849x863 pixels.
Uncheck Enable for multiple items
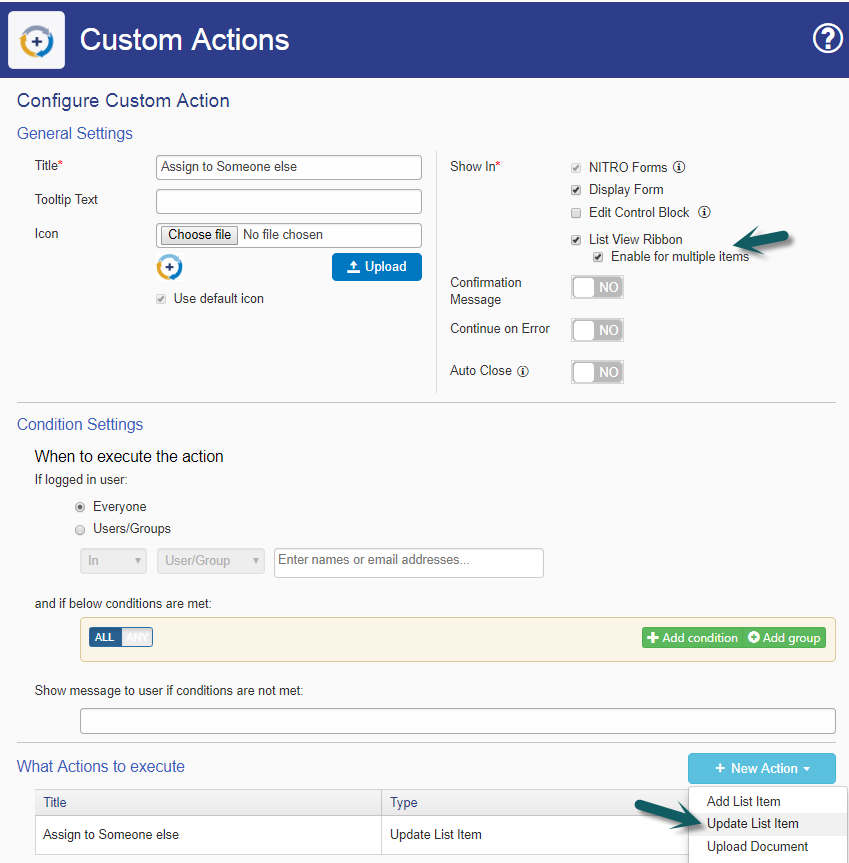coord(598,257)
